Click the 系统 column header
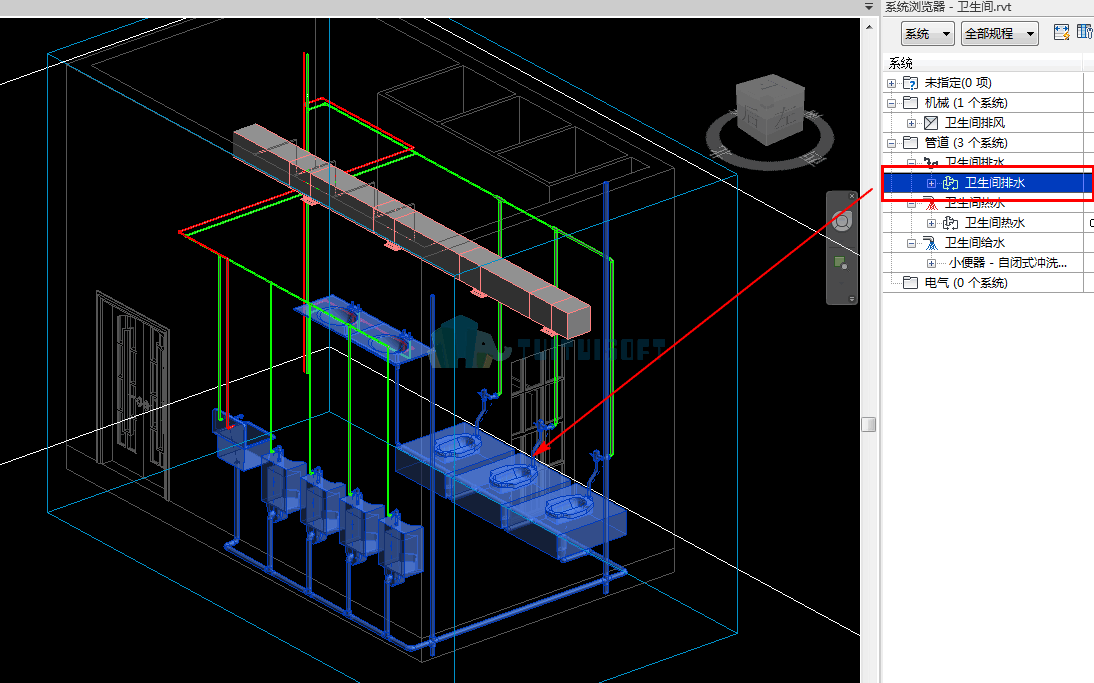1094x683 pixels. coord(983,63)
